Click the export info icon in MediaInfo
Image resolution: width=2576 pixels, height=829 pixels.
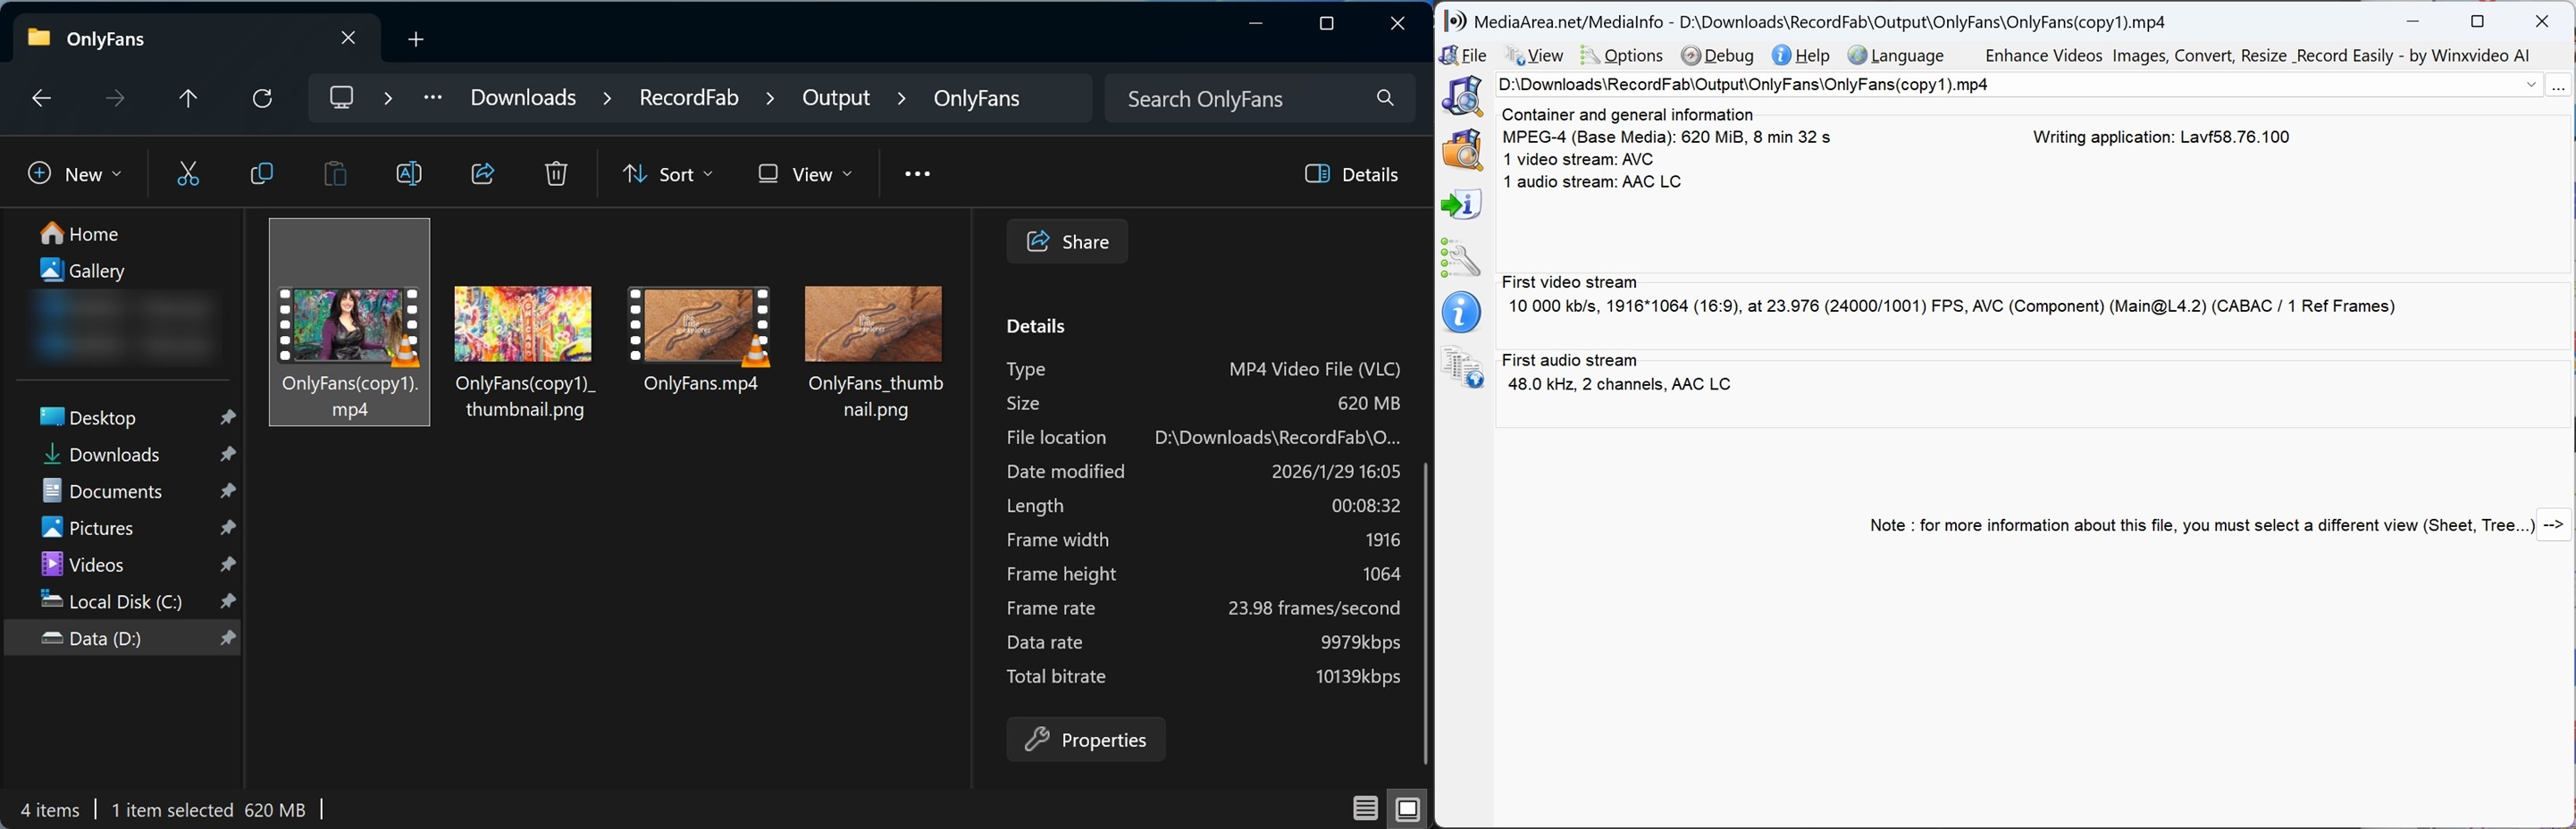coord(1462,206)
